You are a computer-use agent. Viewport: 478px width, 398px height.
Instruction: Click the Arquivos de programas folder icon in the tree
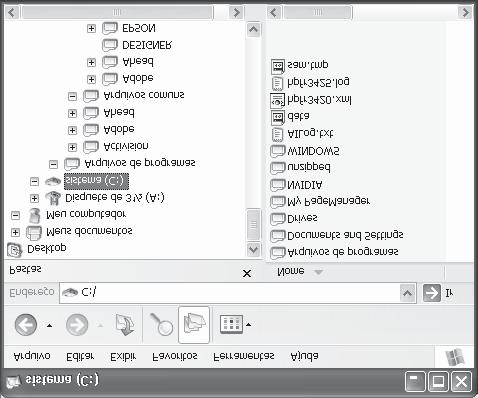pos(72,164)
